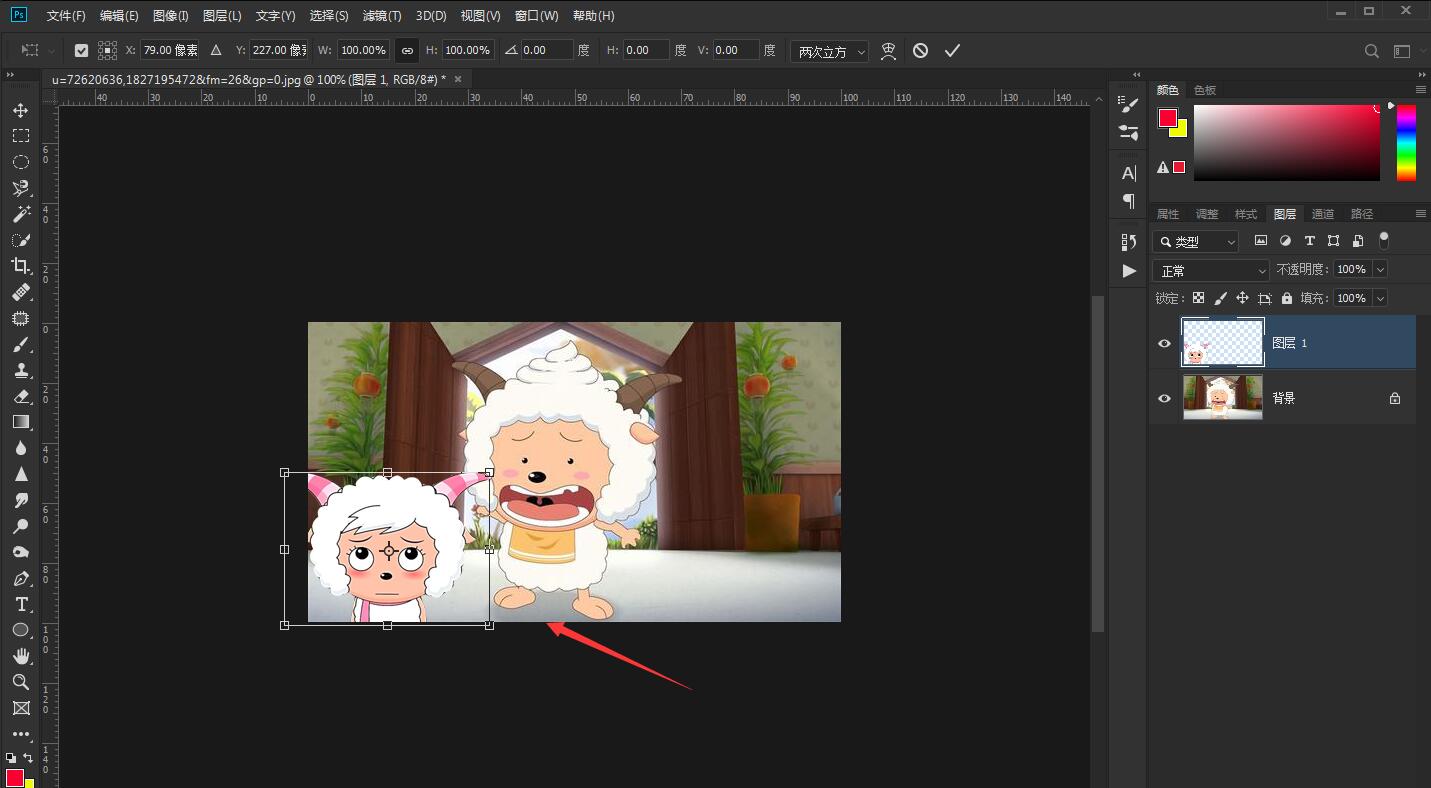The image size is (1431, 788).
Task: Hide the 图层 1 layer visibility eye
Action: (1164, 343)
